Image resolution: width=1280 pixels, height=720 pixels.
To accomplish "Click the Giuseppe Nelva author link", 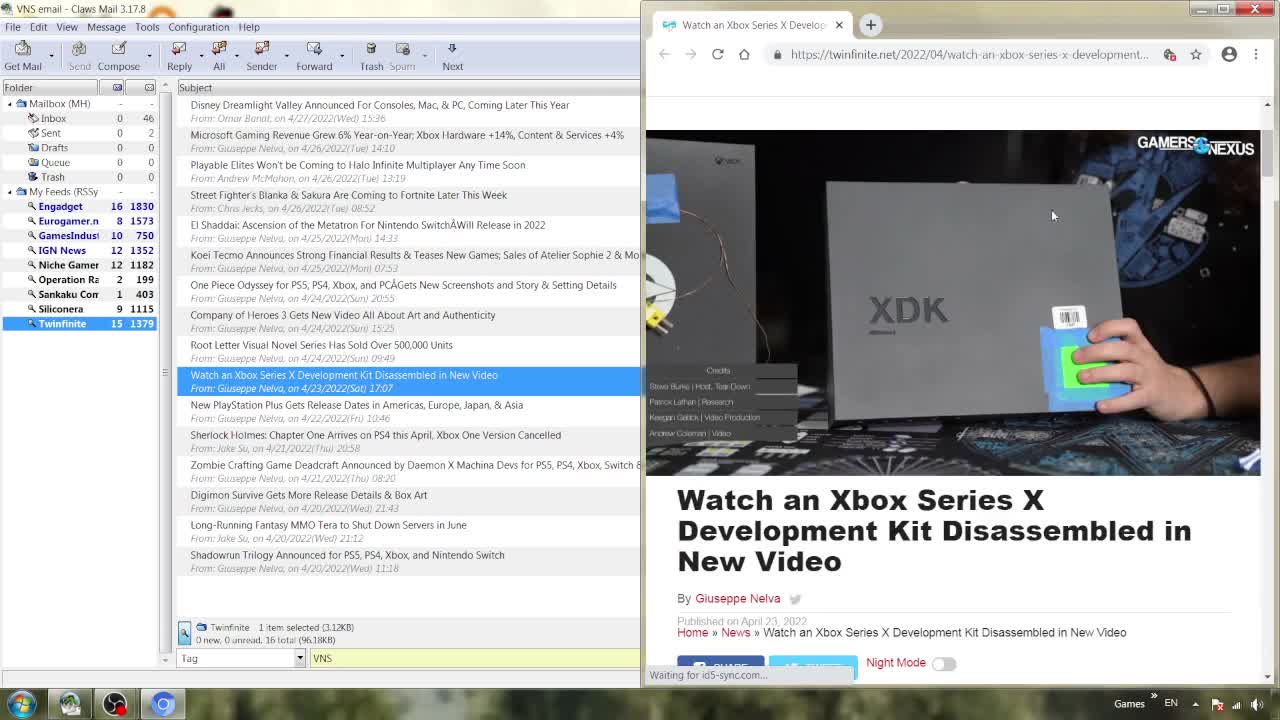I will (738, 598).
